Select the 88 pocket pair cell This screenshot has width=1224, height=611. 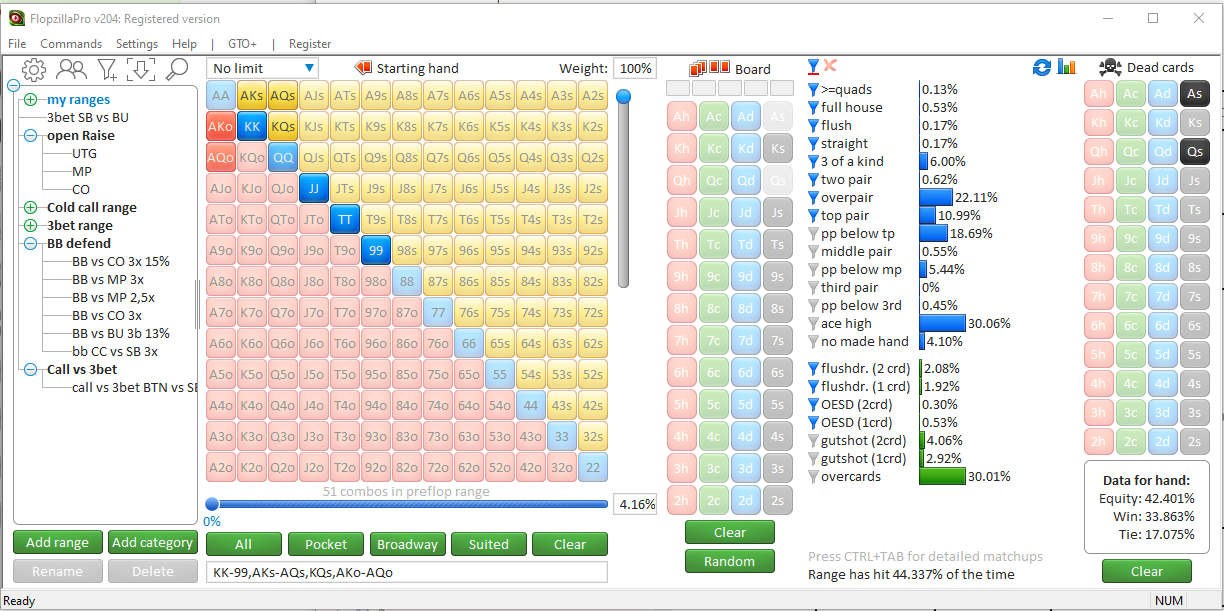point(407,281)
